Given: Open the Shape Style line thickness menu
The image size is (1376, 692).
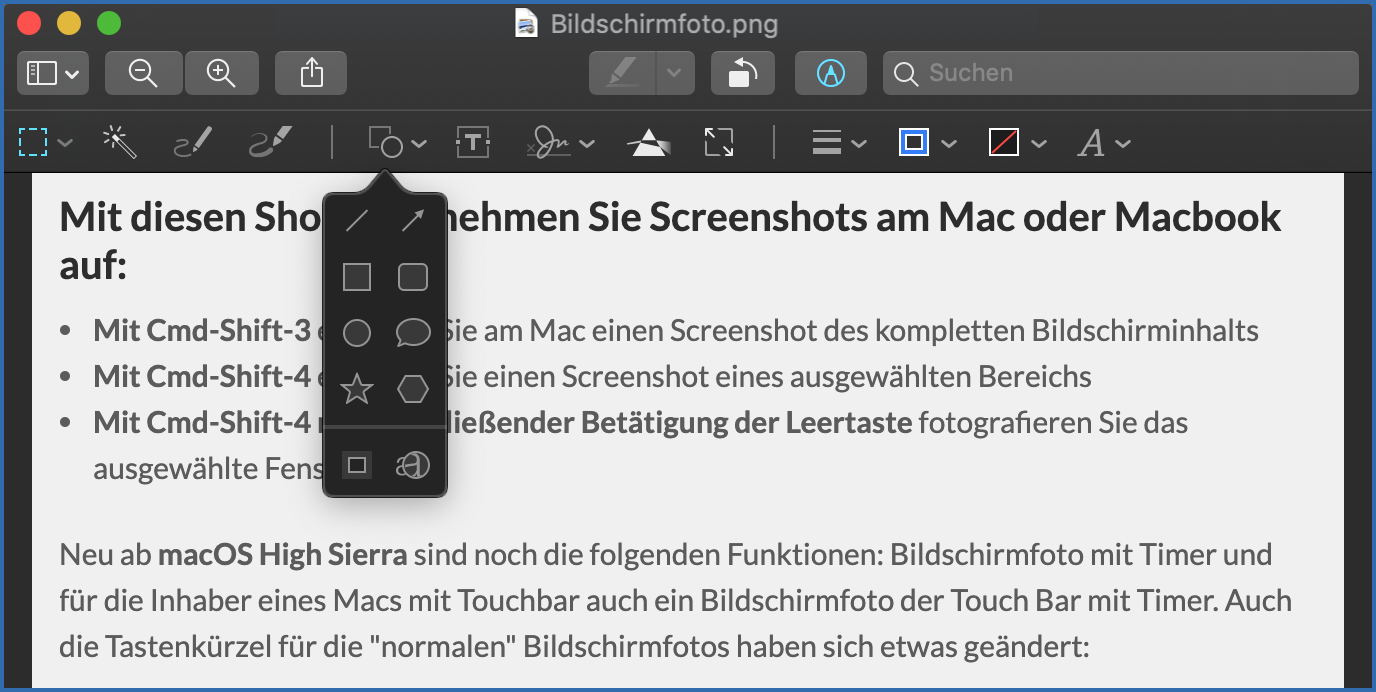Looking at the screenshot, I should click(838, 143).
